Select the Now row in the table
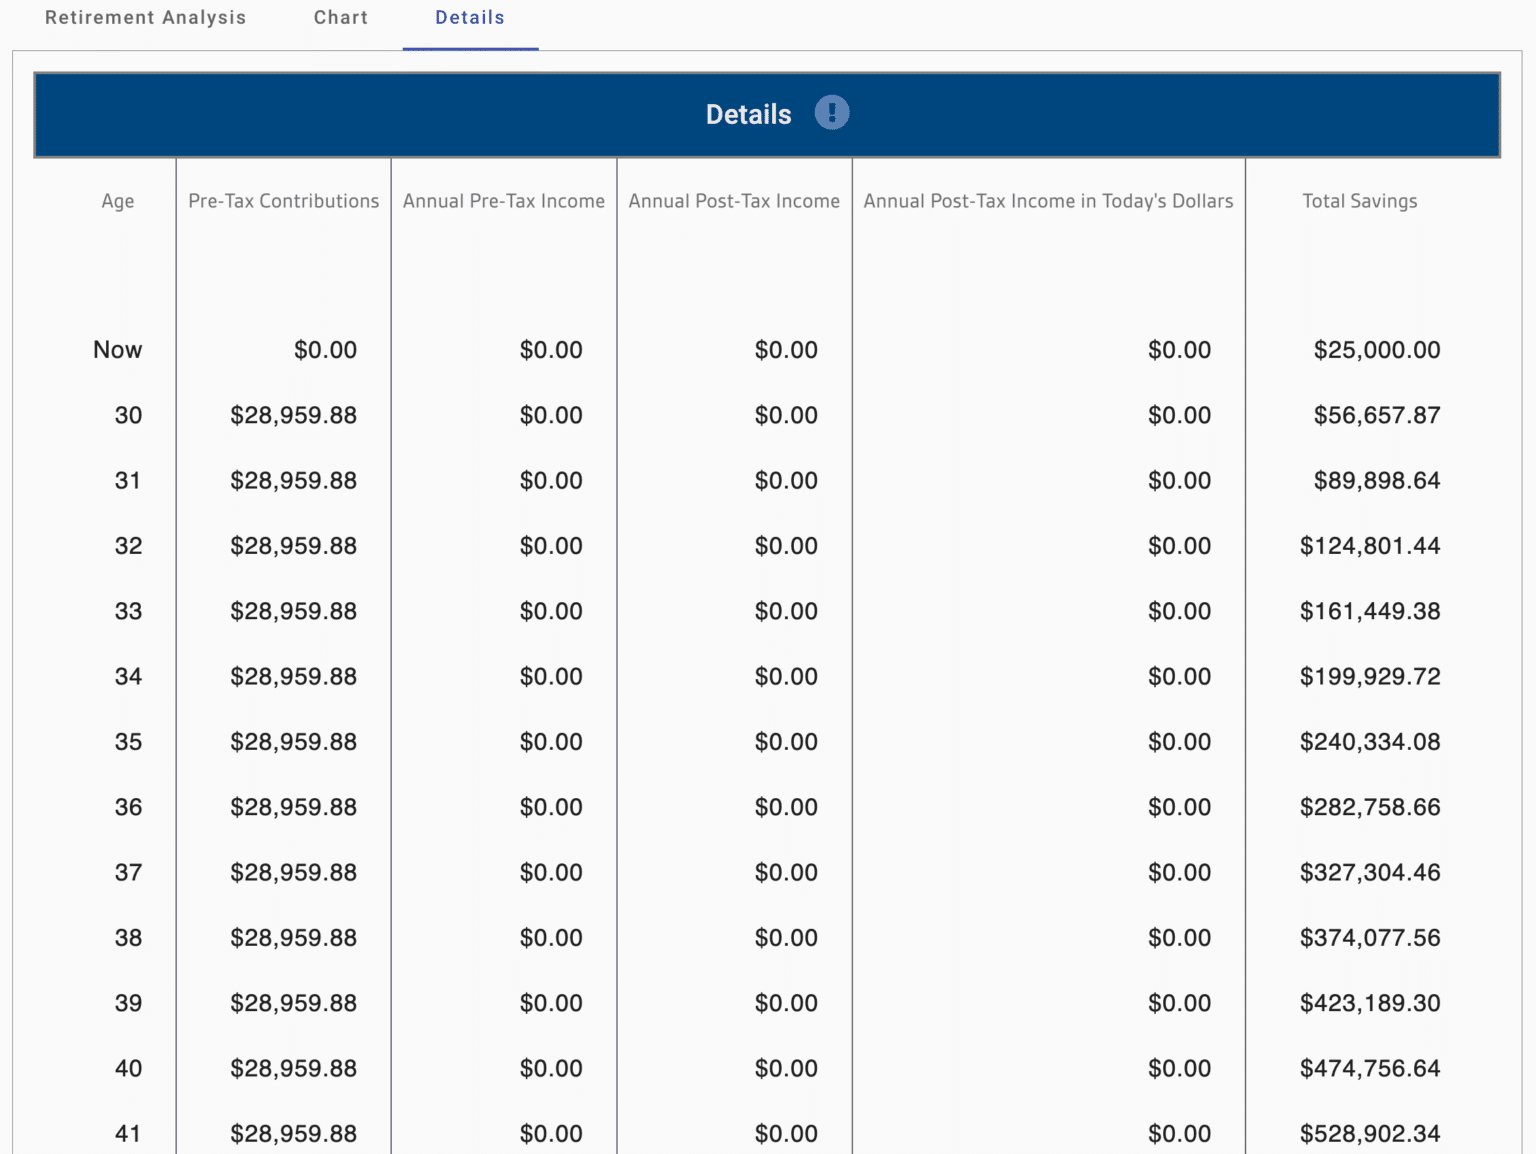Viewport: 1536px width, 1154px height. pyautogui.click(x=118, y=349)
